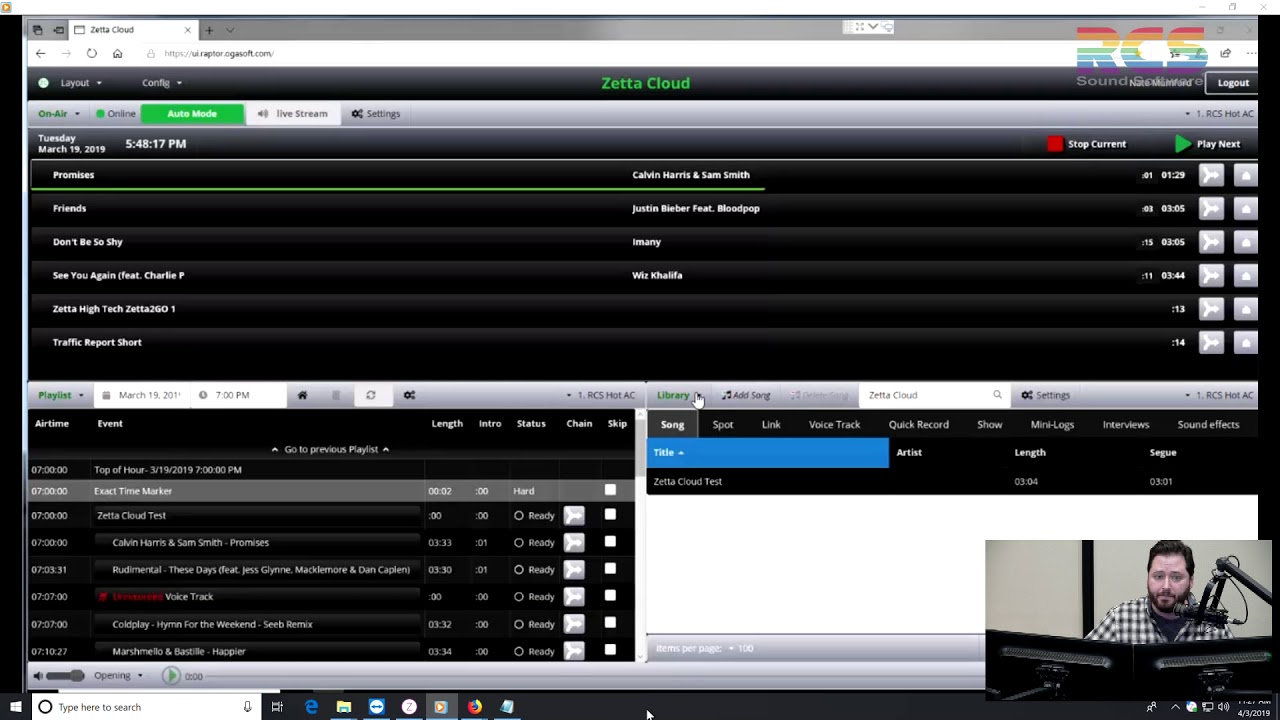Open the Layout dropdown menu

coord(81,83)
